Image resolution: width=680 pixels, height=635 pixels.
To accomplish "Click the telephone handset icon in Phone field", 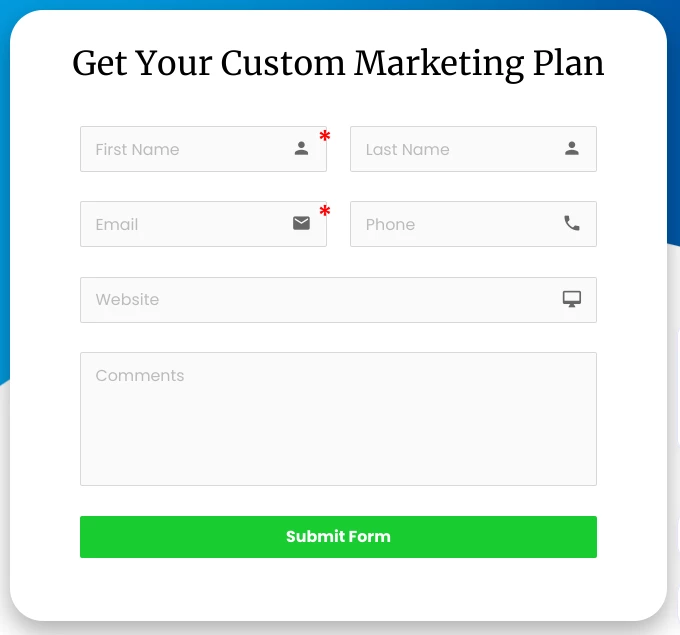I will (x=572, y=223).
